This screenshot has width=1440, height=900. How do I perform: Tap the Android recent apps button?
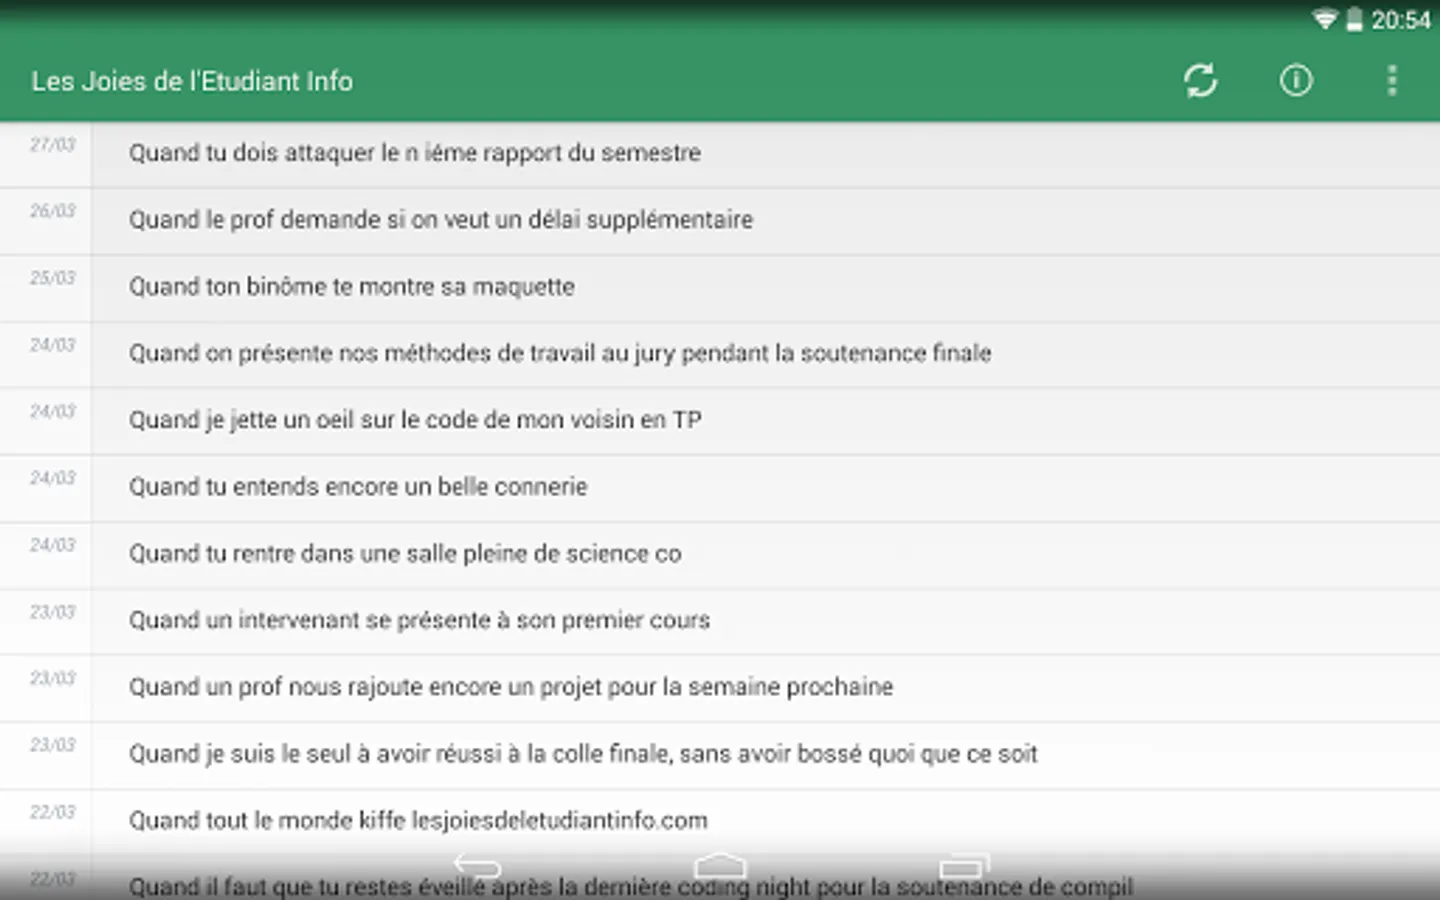(964, 865)
